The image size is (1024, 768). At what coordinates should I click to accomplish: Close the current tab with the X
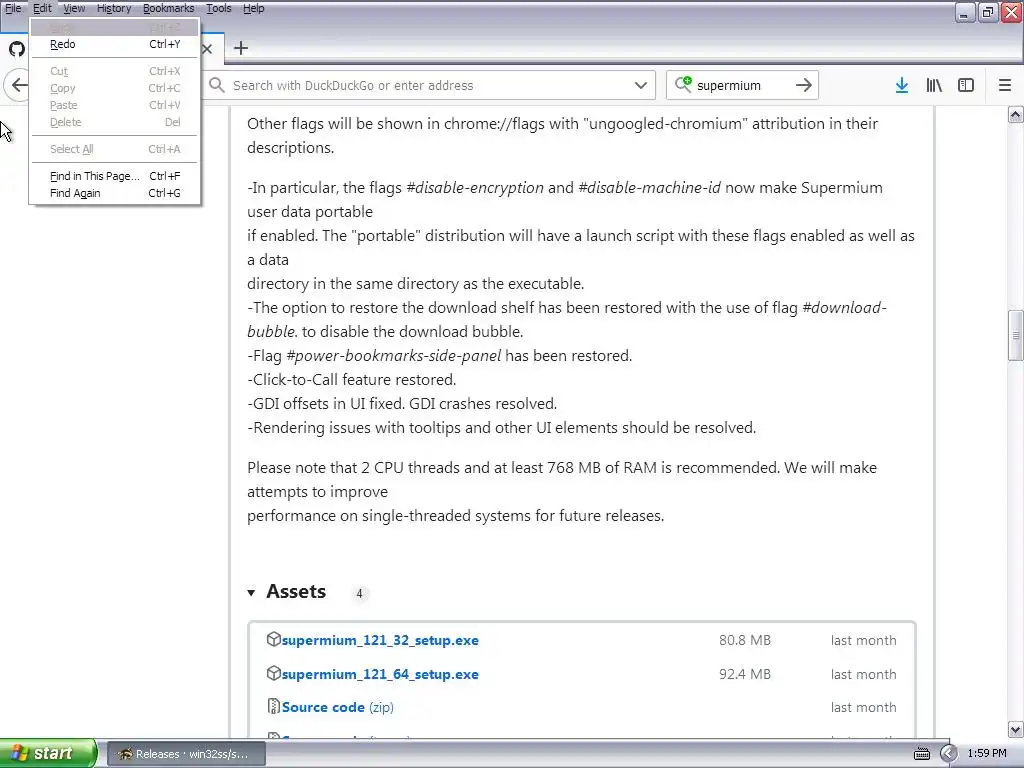207,49
